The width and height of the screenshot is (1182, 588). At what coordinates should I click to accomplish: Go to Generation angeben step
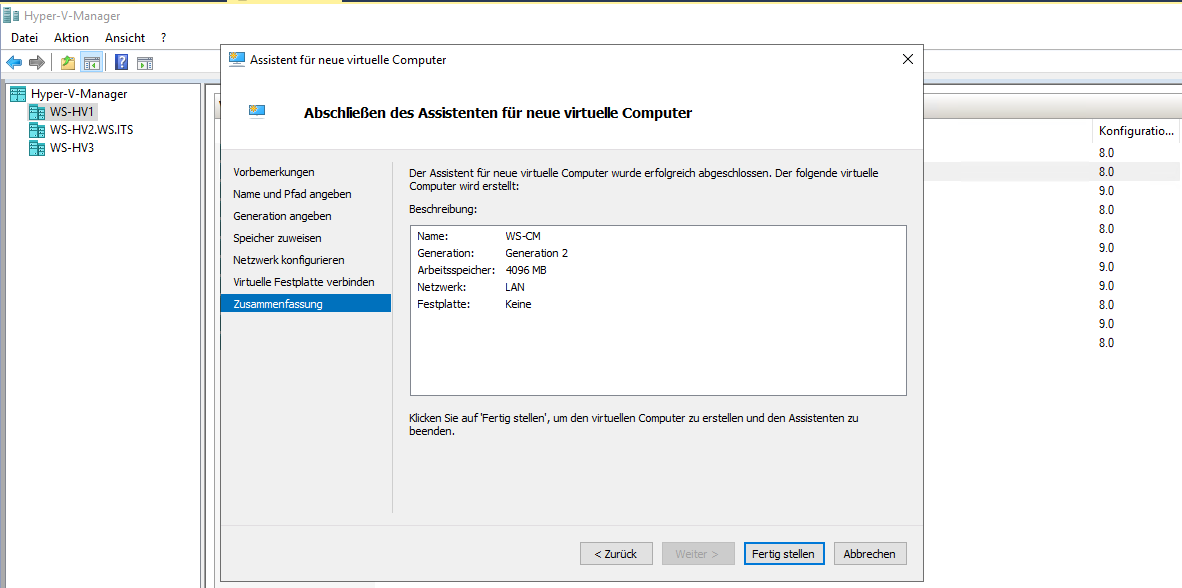283,216
